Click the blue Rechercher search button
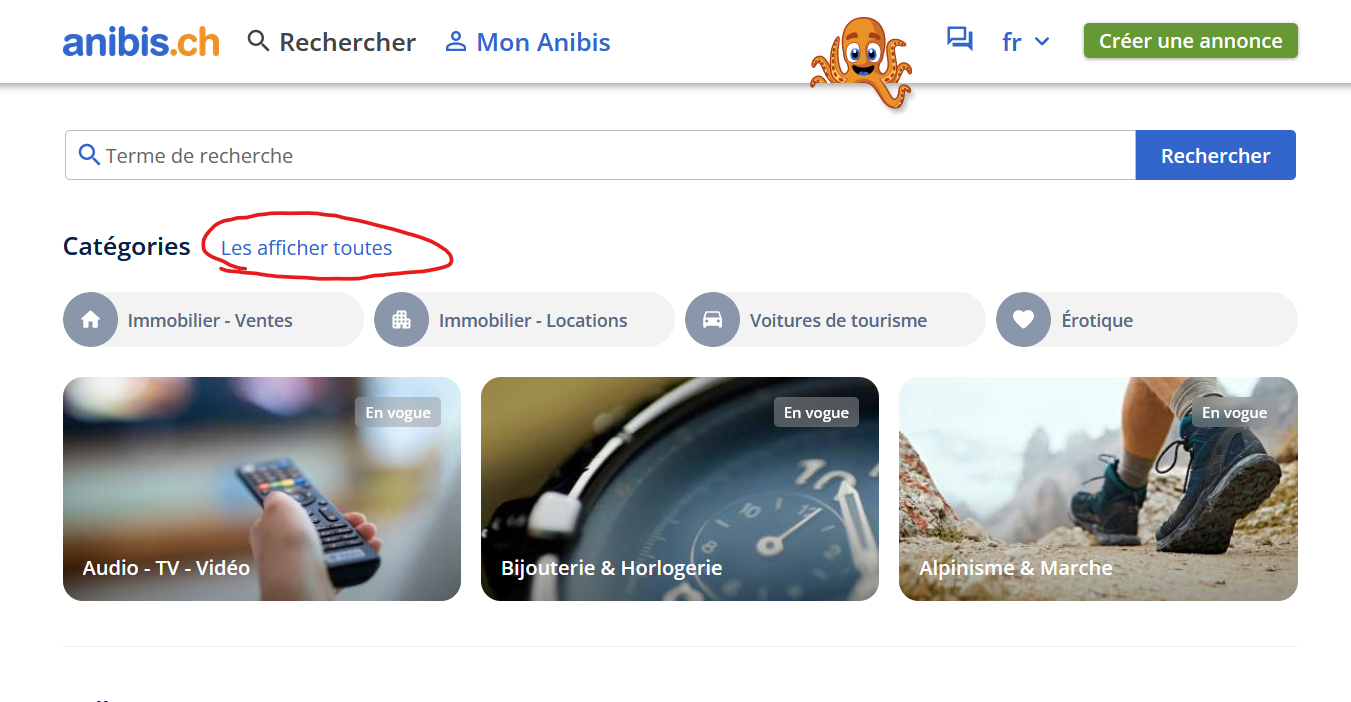This screenshot has height=702, width=1351. 1216,155
